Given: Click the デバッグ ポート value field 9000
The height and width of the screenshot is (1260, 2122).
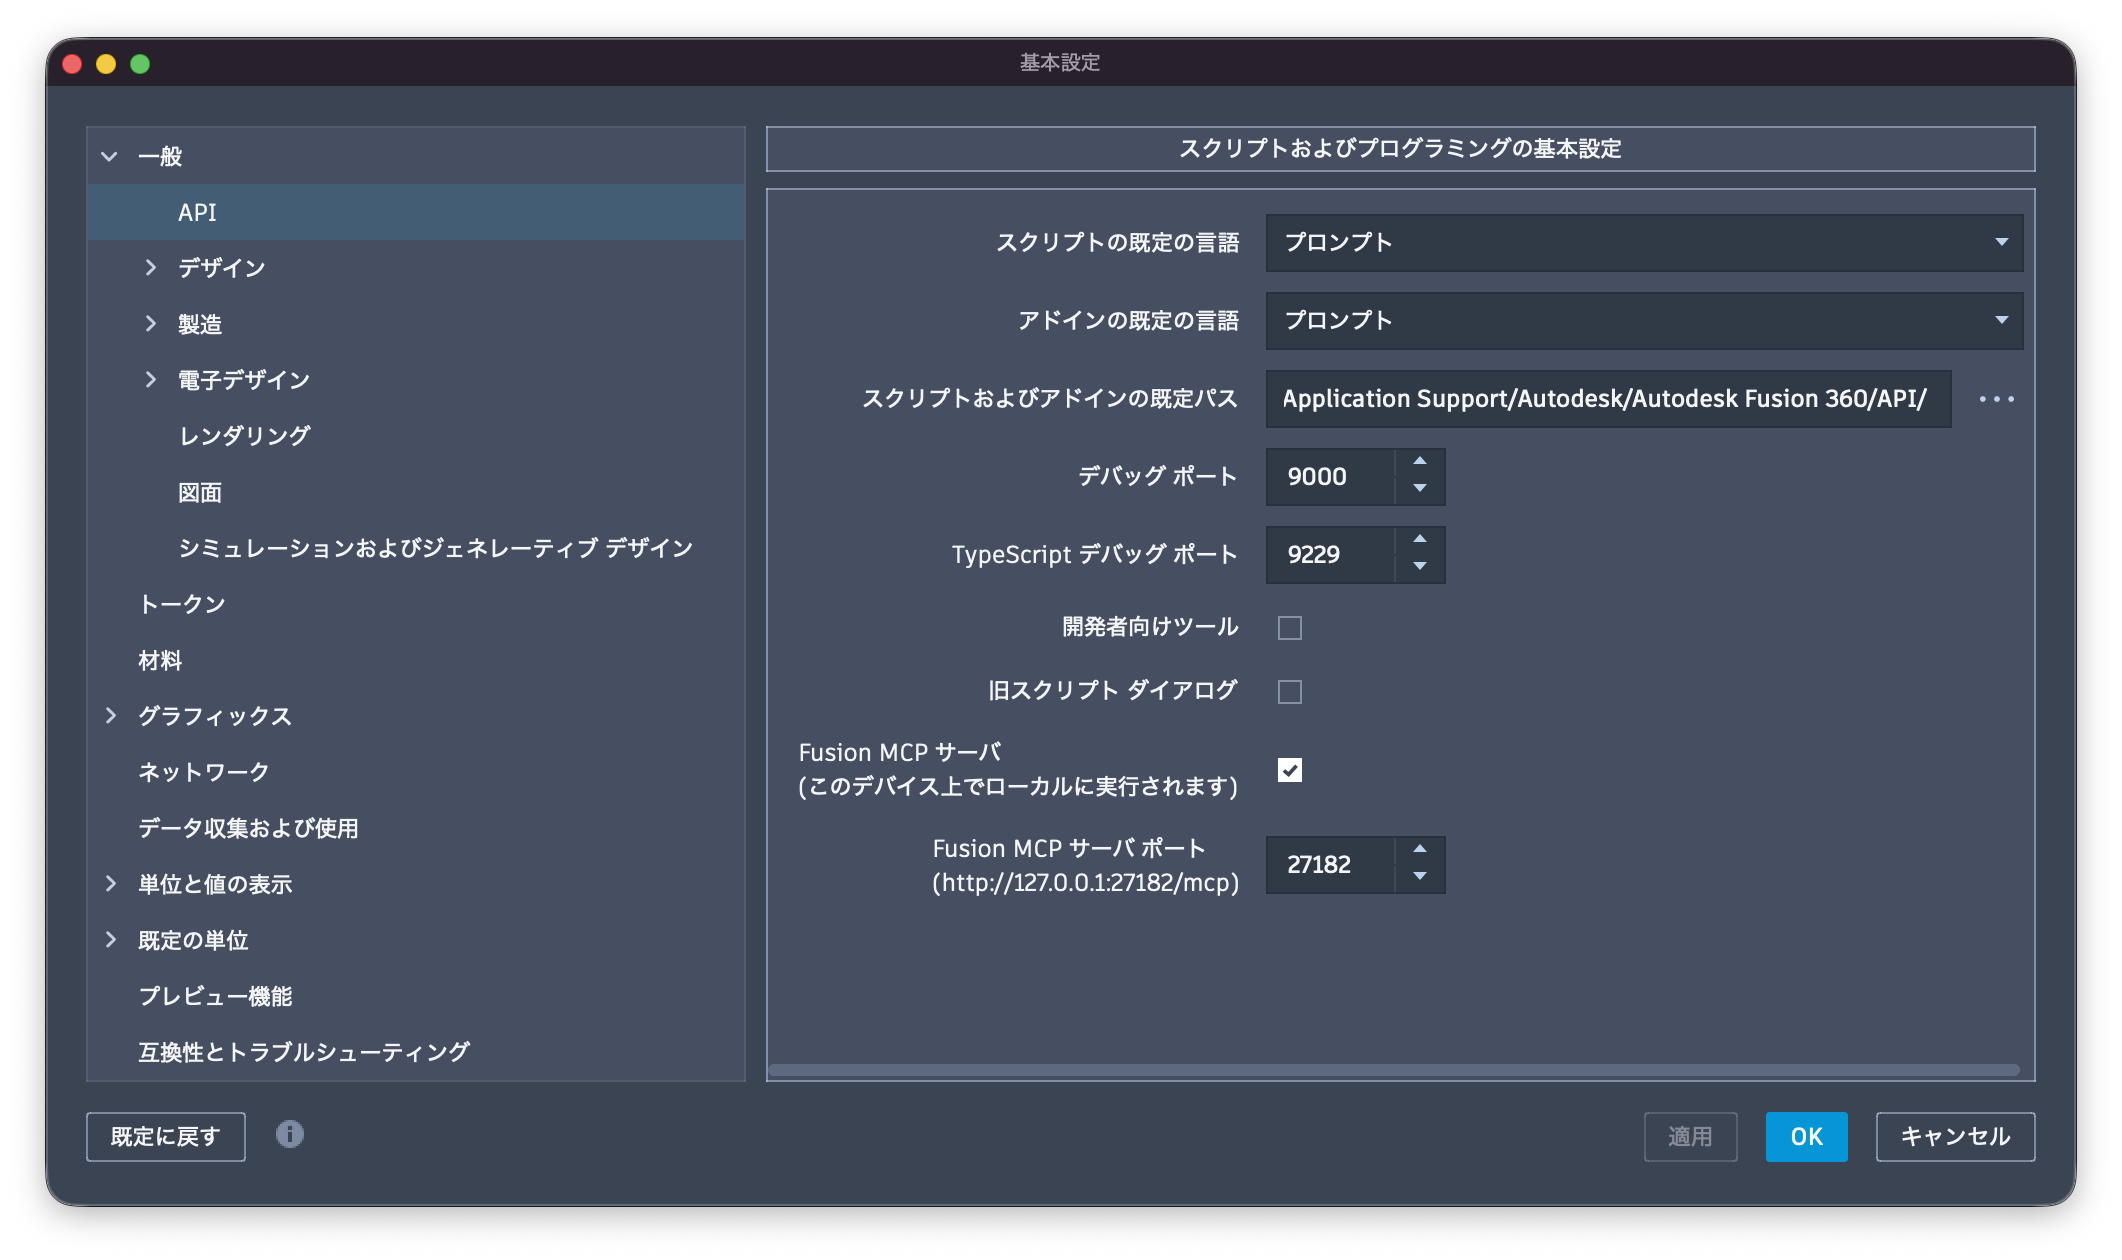Looking at the screenshot, I should (x=1330, y=477).
